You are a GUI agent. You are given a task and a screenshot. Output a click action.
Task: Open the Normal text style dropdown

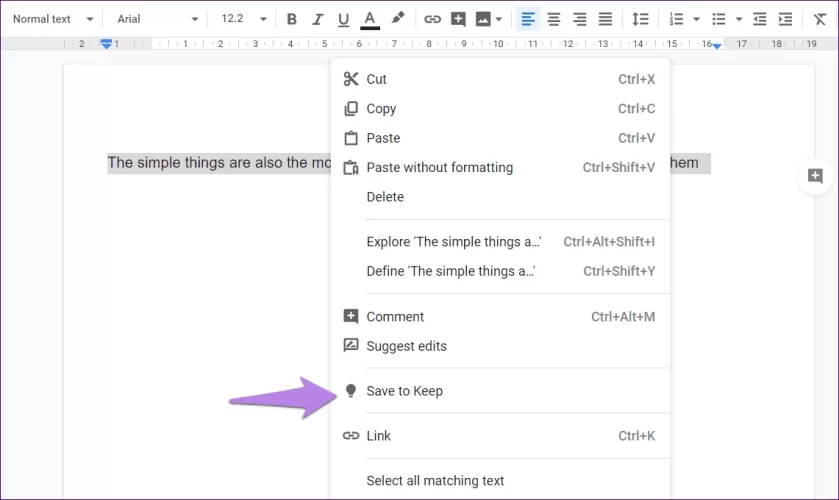pyautogui.click(x=52, y=19)
